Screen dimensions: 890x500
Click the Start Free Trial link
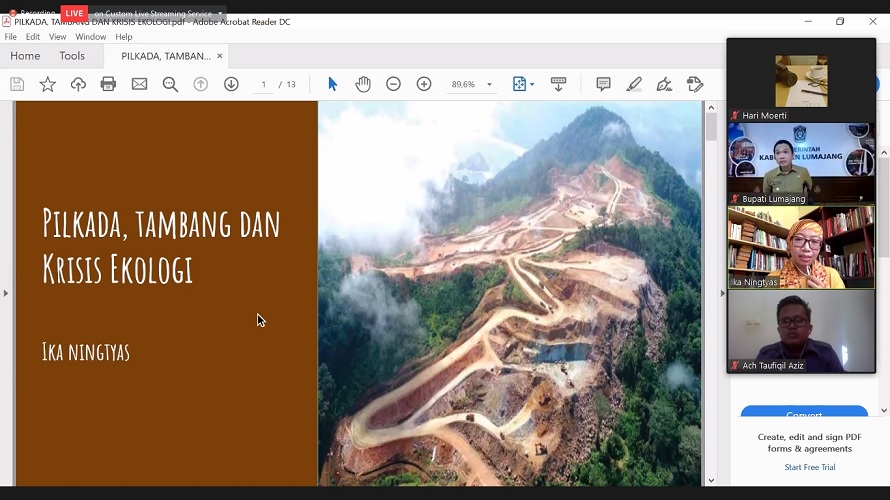809,467
